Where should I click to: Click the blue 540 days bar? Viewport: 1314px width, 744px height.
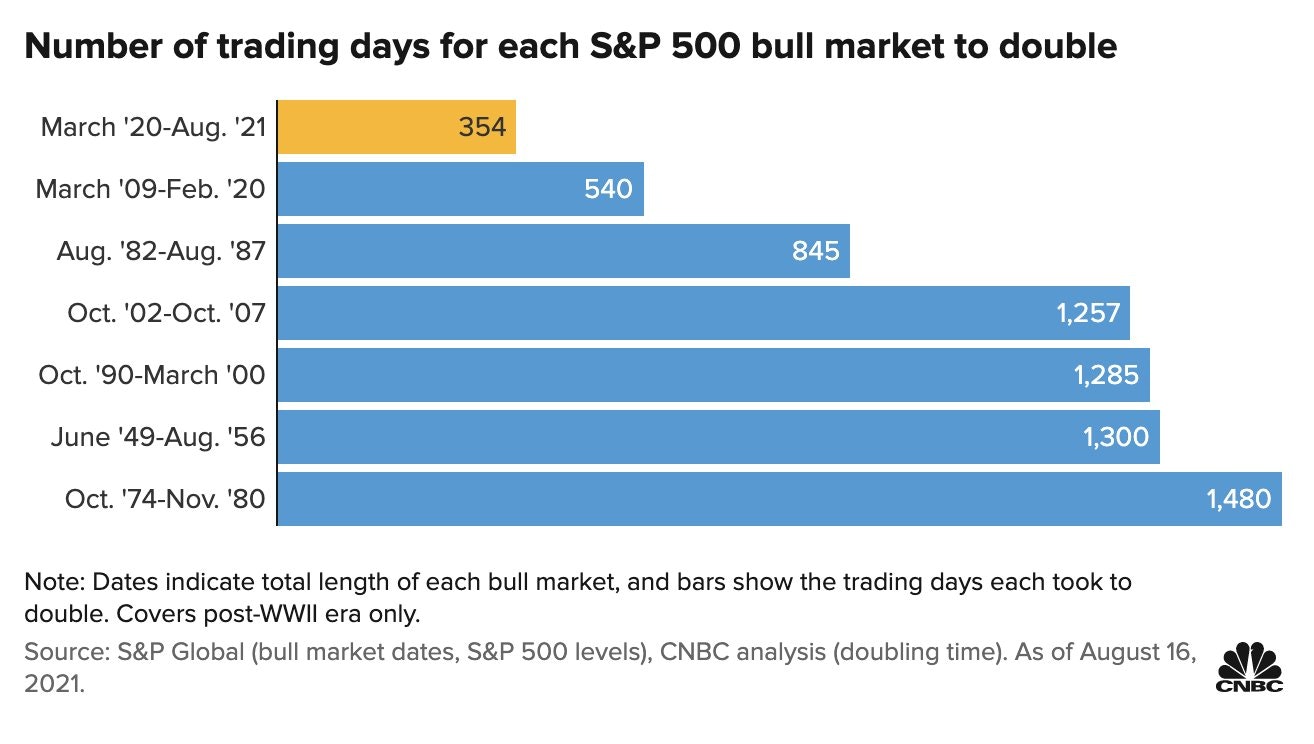(x=461, y=189)
